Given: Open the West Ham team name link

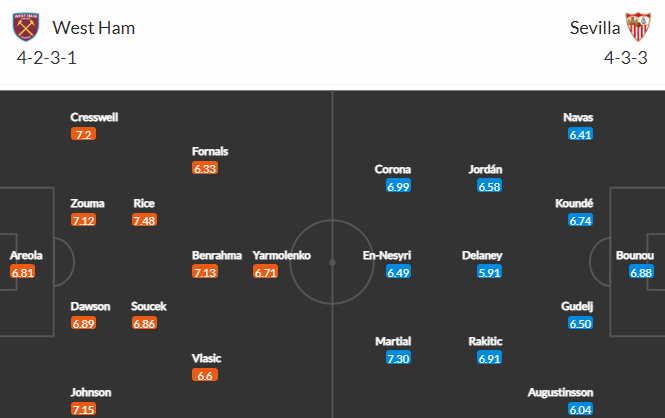Looking at the screenshot, I should (94, 28).
